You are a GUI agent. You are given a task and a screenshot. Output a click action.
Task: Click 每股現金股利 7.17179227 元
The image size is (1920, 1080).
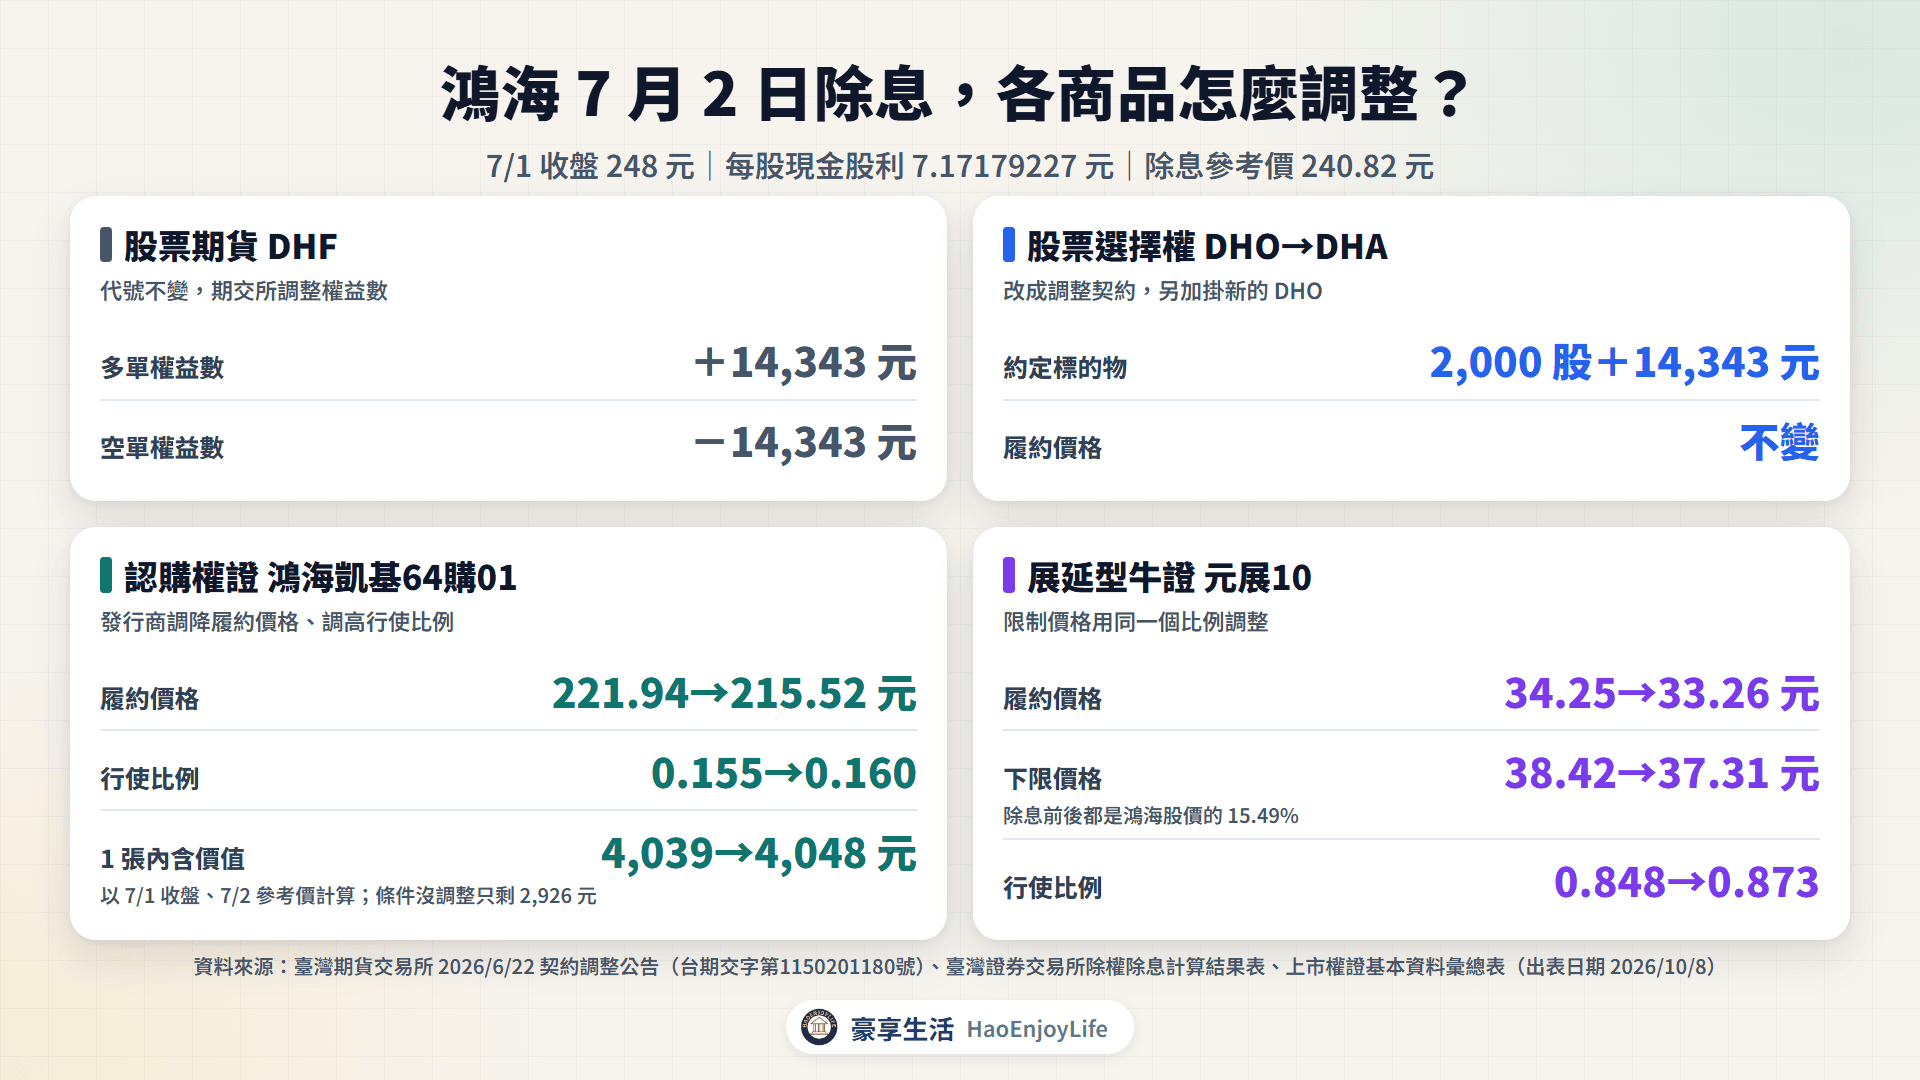(x=919, y=166)
